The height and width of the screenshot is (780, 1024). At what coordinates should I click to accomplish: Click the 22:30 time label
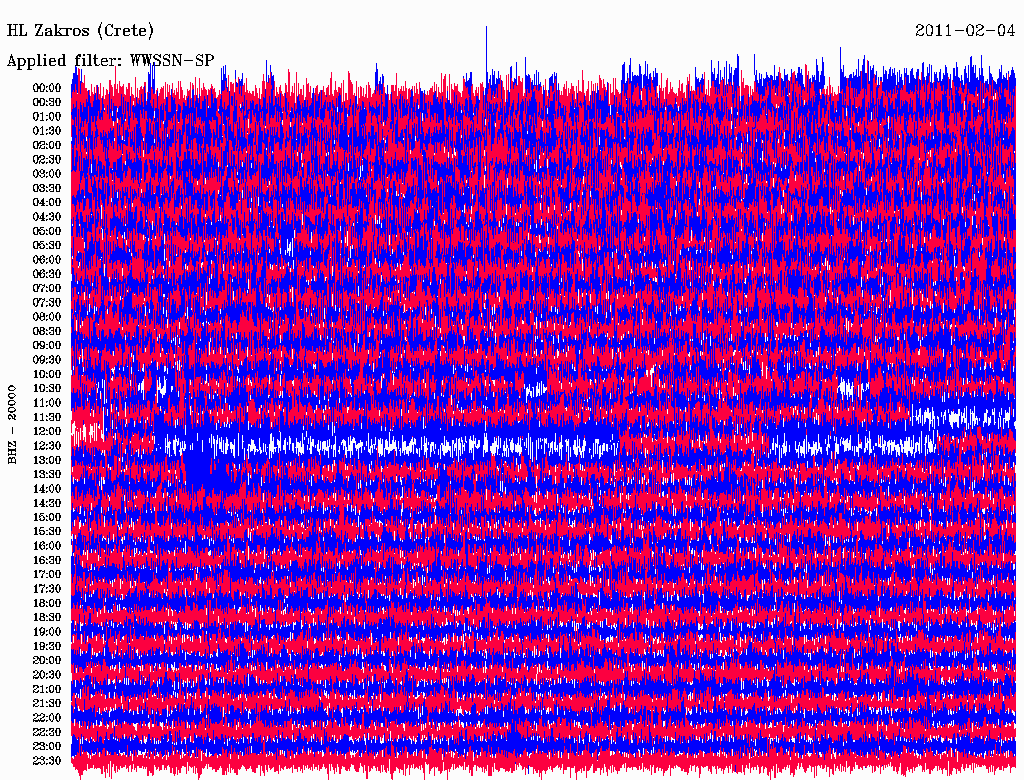[x=47, y=732]
